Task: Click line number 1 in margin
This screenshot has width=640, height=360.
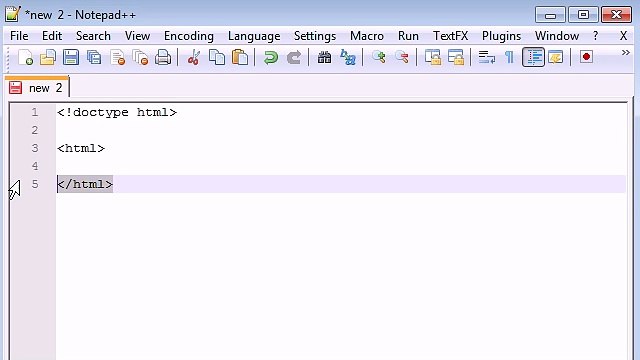Action: [35, 112]
